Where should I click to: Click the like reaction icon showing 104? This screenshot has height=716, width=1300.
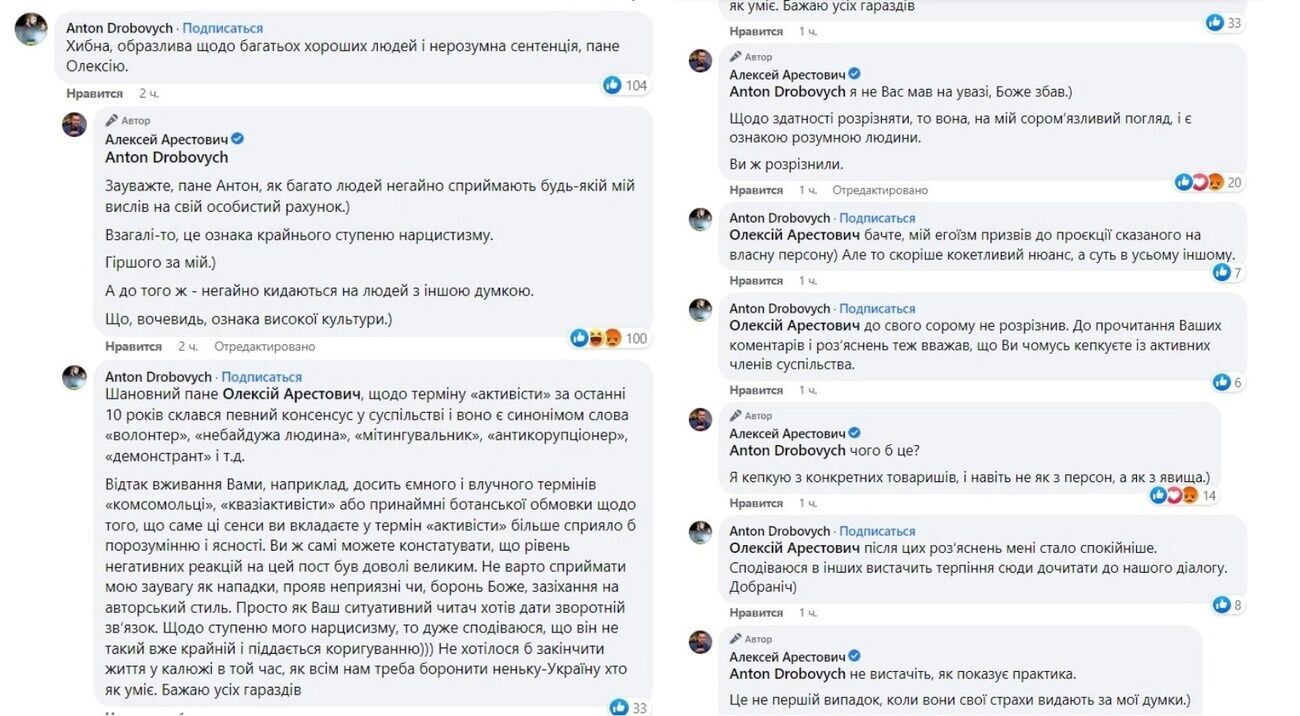click(613, 86)
